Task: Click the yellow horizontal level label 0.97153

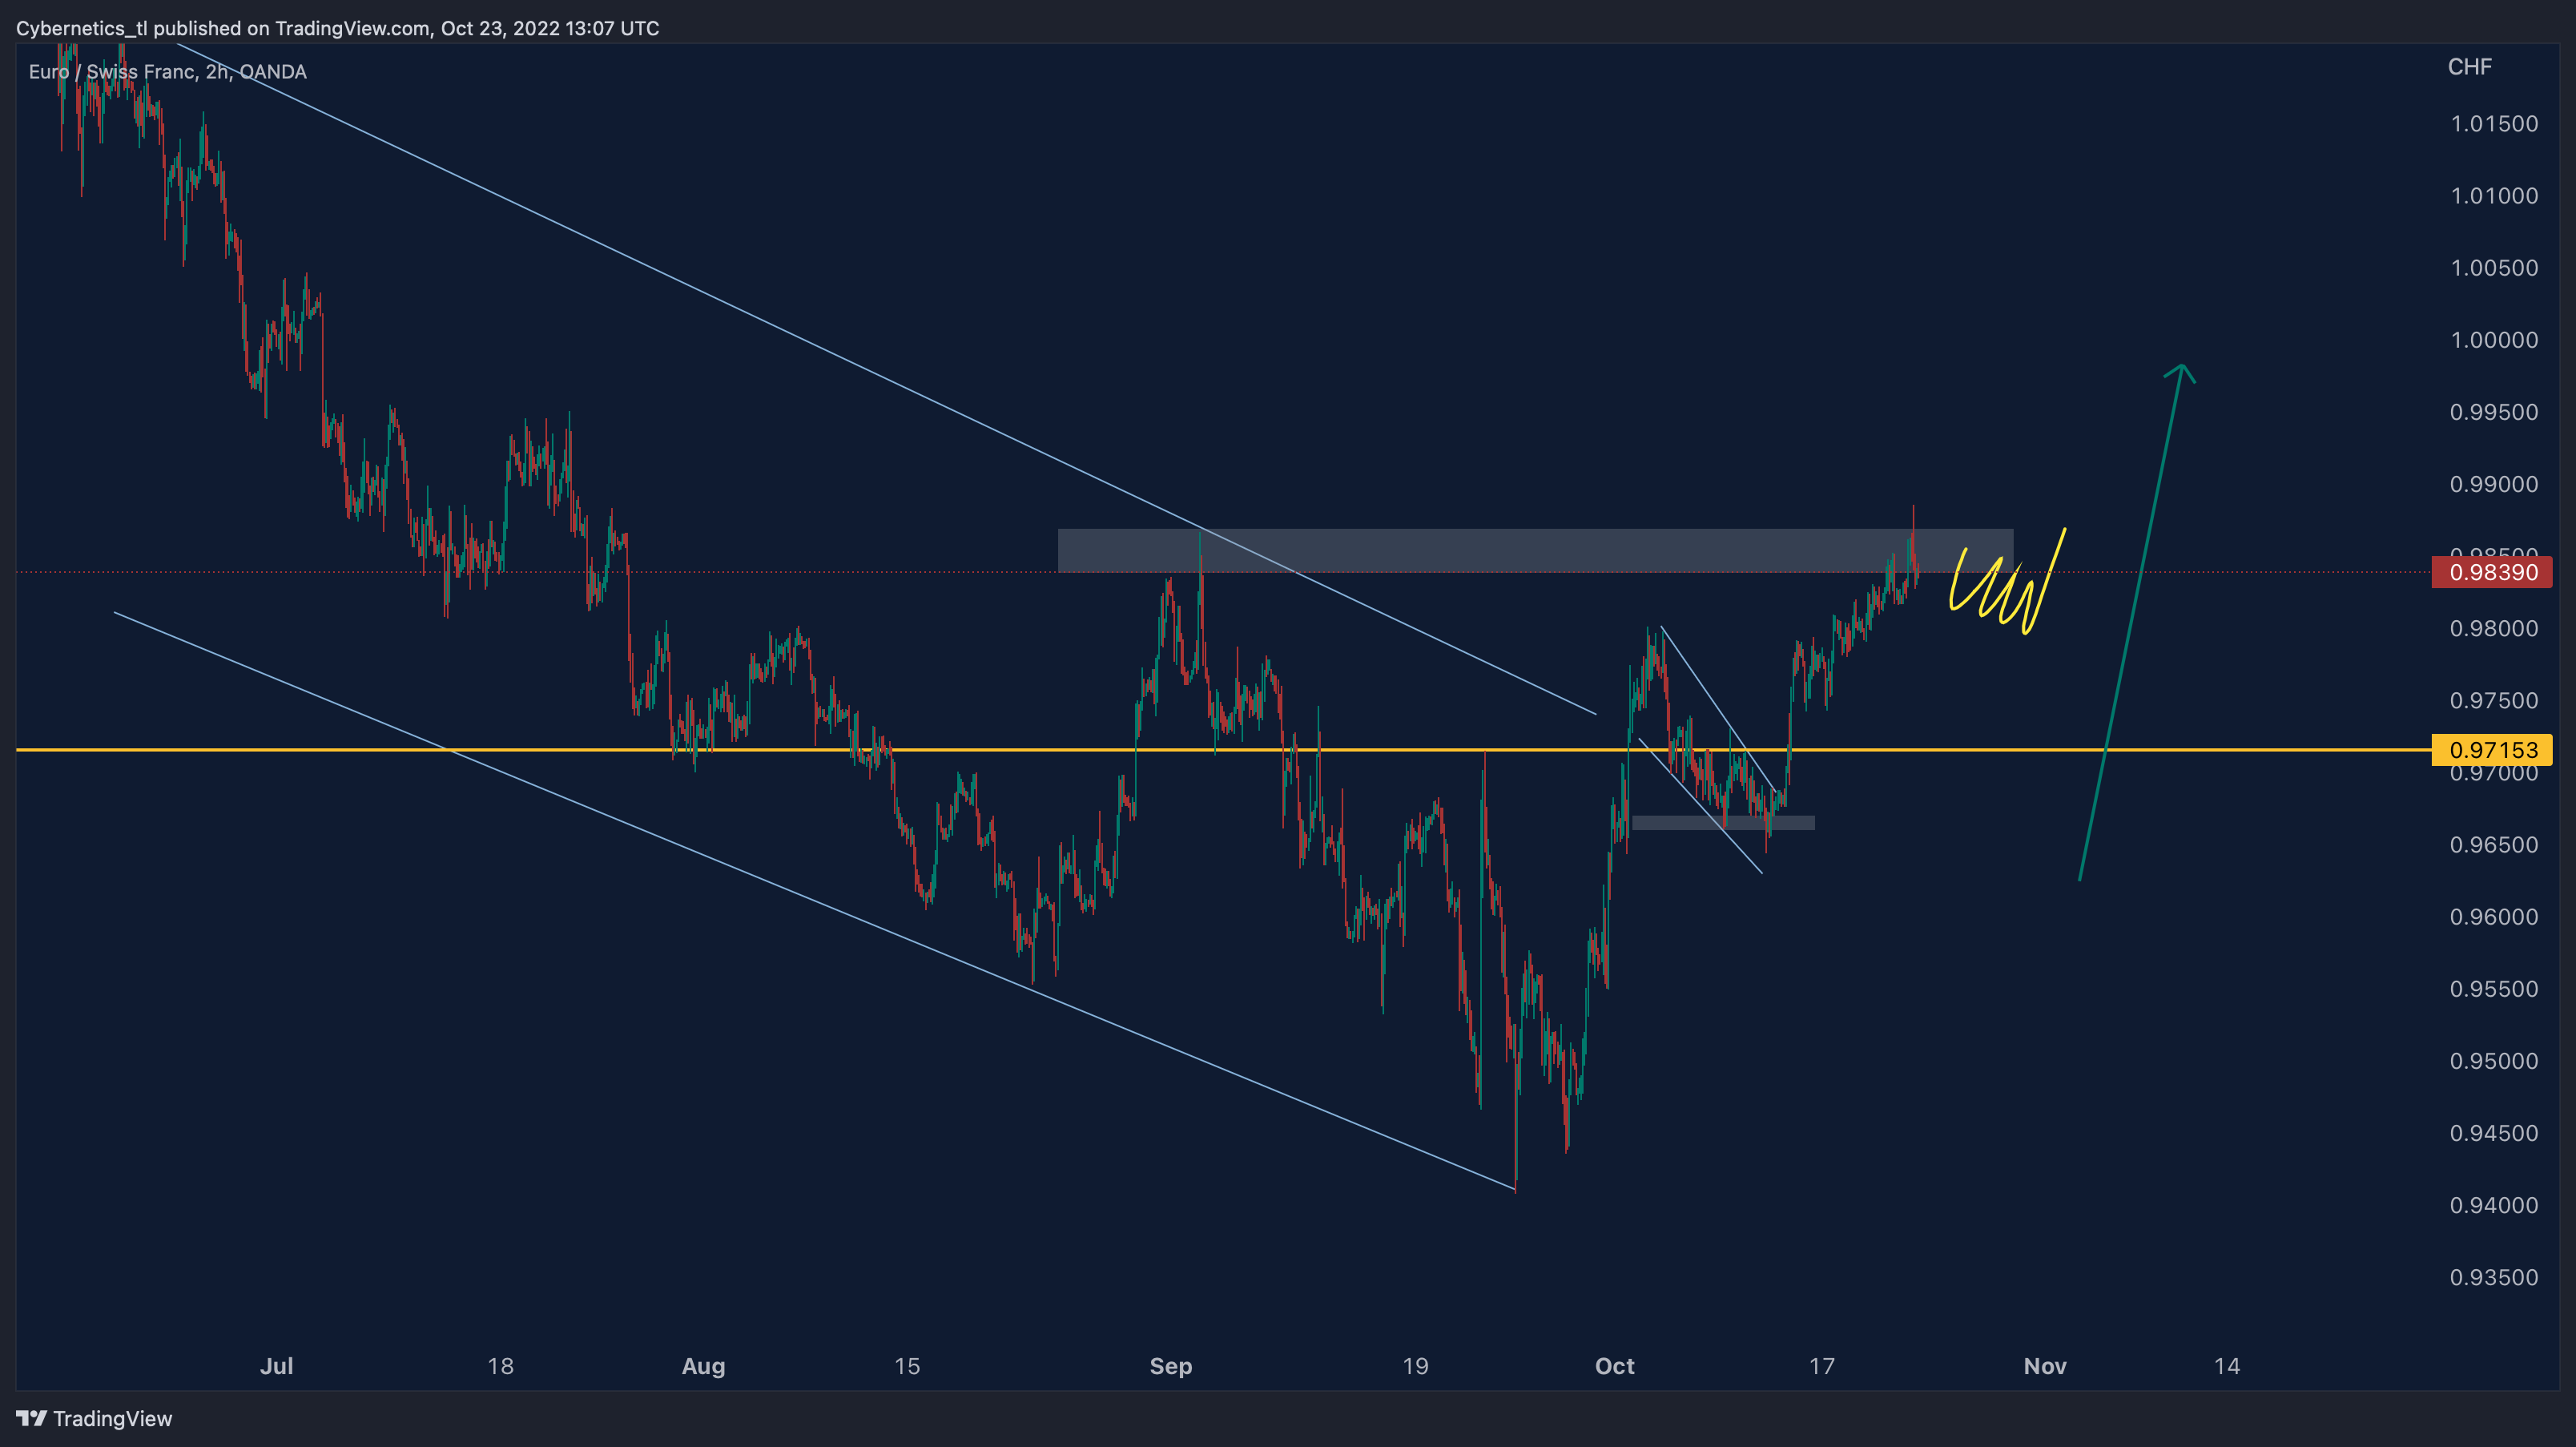Action: point(2492,750)
